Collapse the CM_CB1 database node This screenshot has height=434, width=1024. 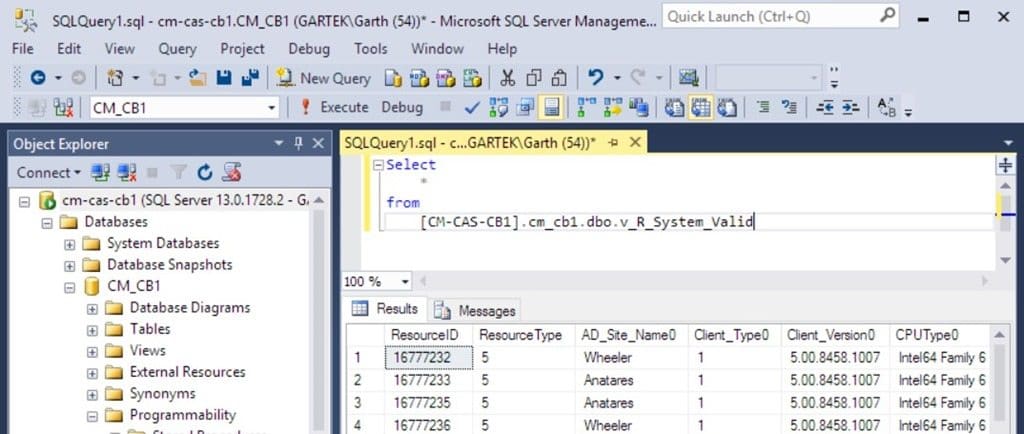(x=69, y=287)
